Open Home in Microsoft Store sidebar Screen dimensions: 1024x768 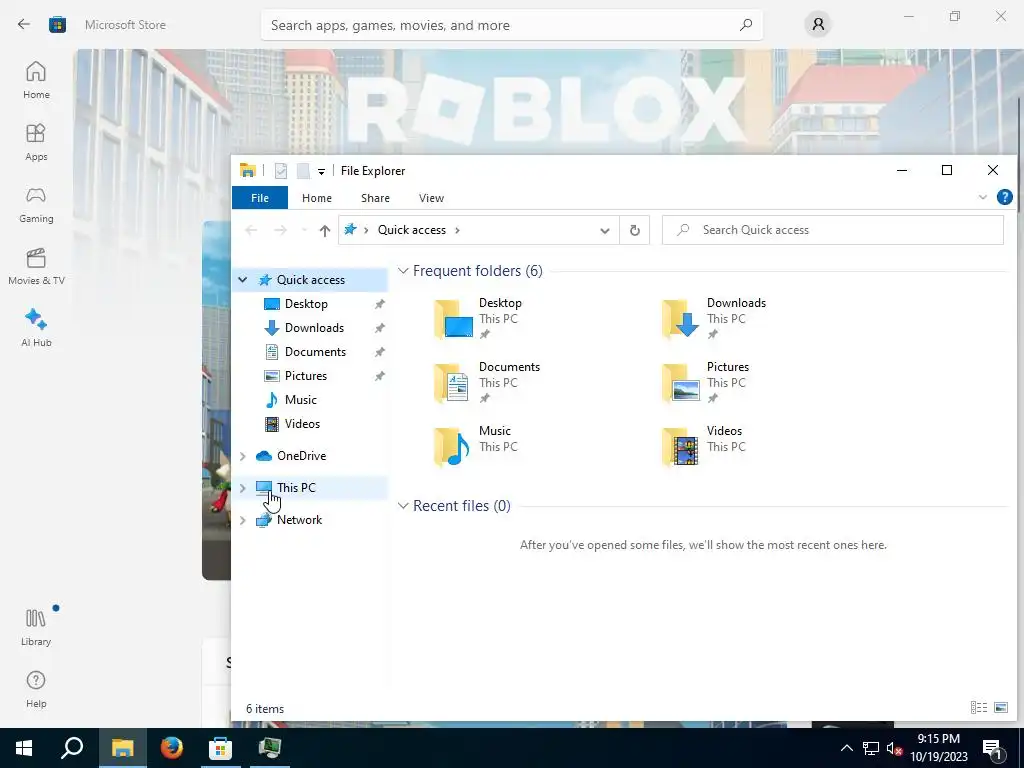[x=36, y=80]
